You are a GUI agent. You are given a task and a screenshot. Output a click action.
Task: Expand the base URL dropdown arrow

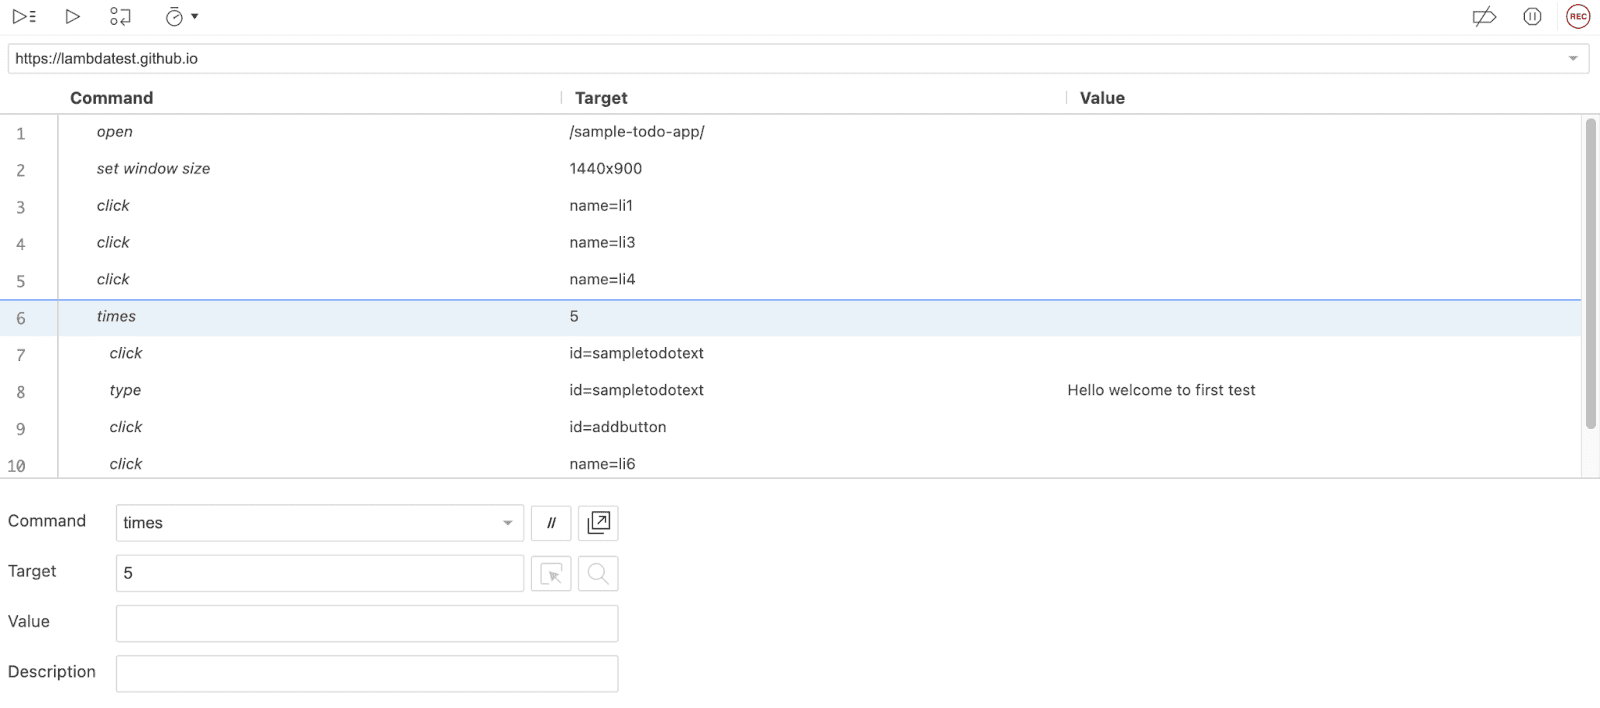(1573, 59)
